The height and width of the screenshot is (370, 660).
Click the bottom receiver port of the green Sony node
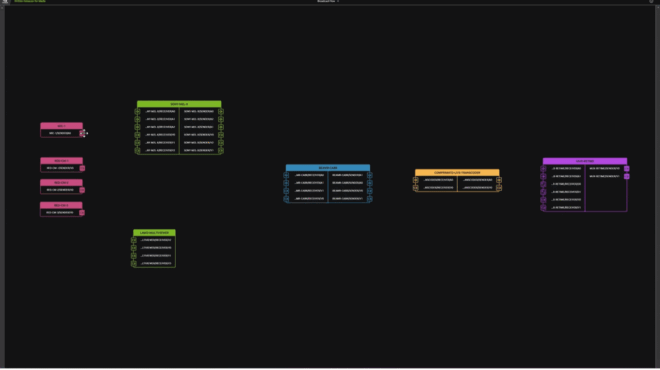[x=137, y=150]
